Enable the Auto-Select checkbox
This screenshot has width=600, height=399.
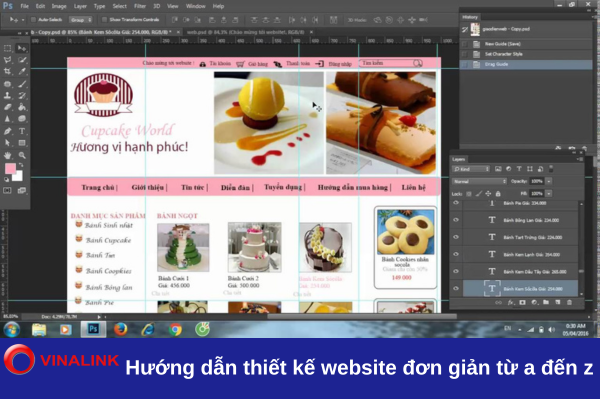33,20
